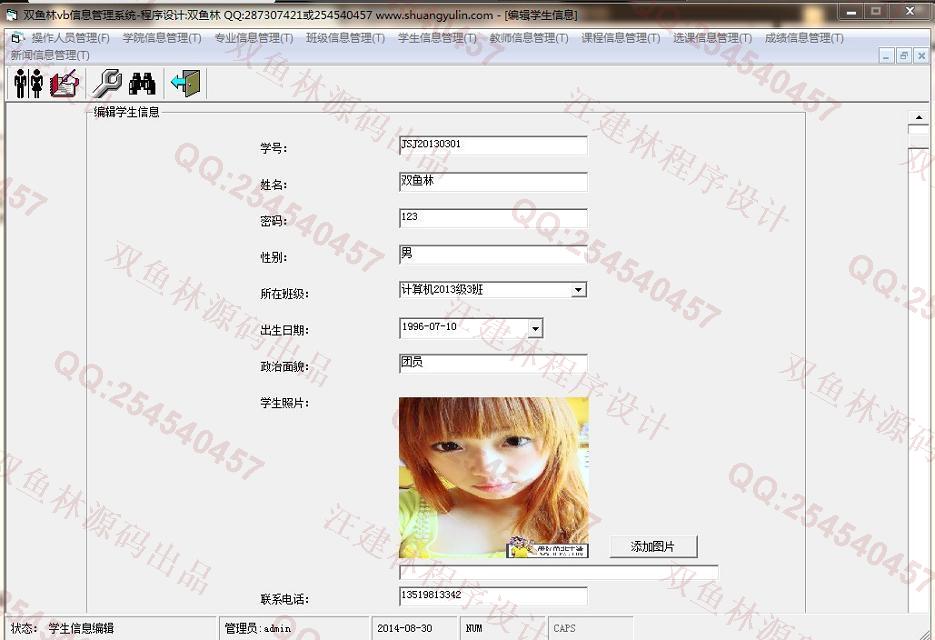The width and height of the screenshot is (935, 640).
Task: Click the 编辑学生信息 group title
Action: pyautogui.click(x=126, y=112)
